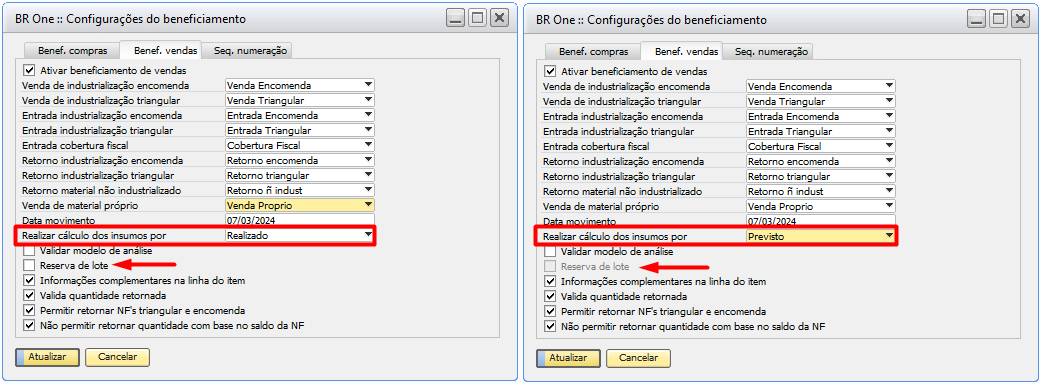The image size is (1040, 384).
Task: Close the left configuration window
Action: [x=499, y=18]
